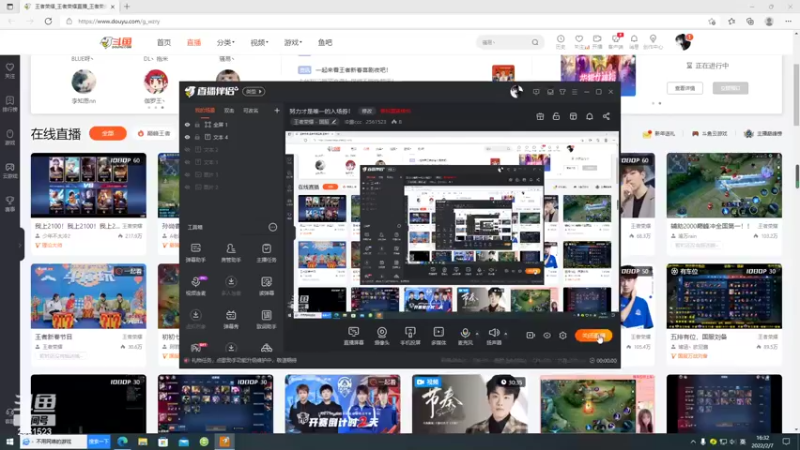
Task: Expand the 视频 dropdown in Douyu navigation
Action: tap(259, 42)
